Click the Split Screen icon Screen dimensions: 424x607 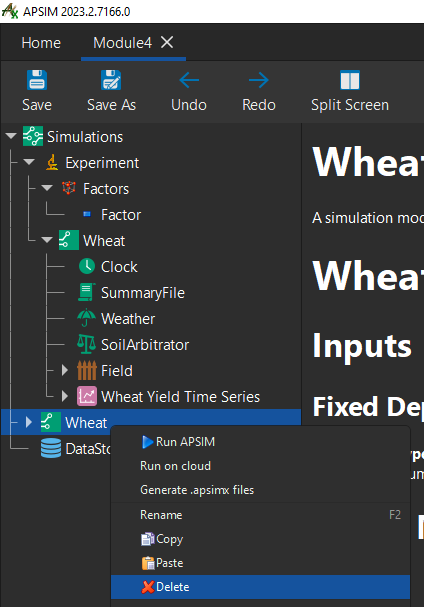click(350, 80)
